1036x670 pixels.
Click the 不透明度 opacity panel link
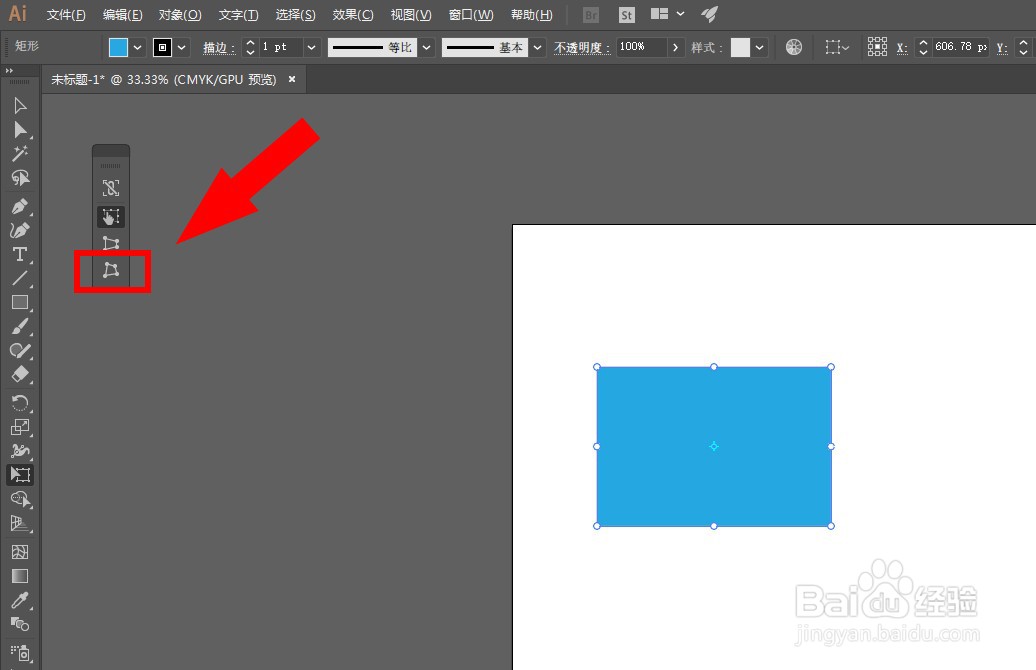581,48
